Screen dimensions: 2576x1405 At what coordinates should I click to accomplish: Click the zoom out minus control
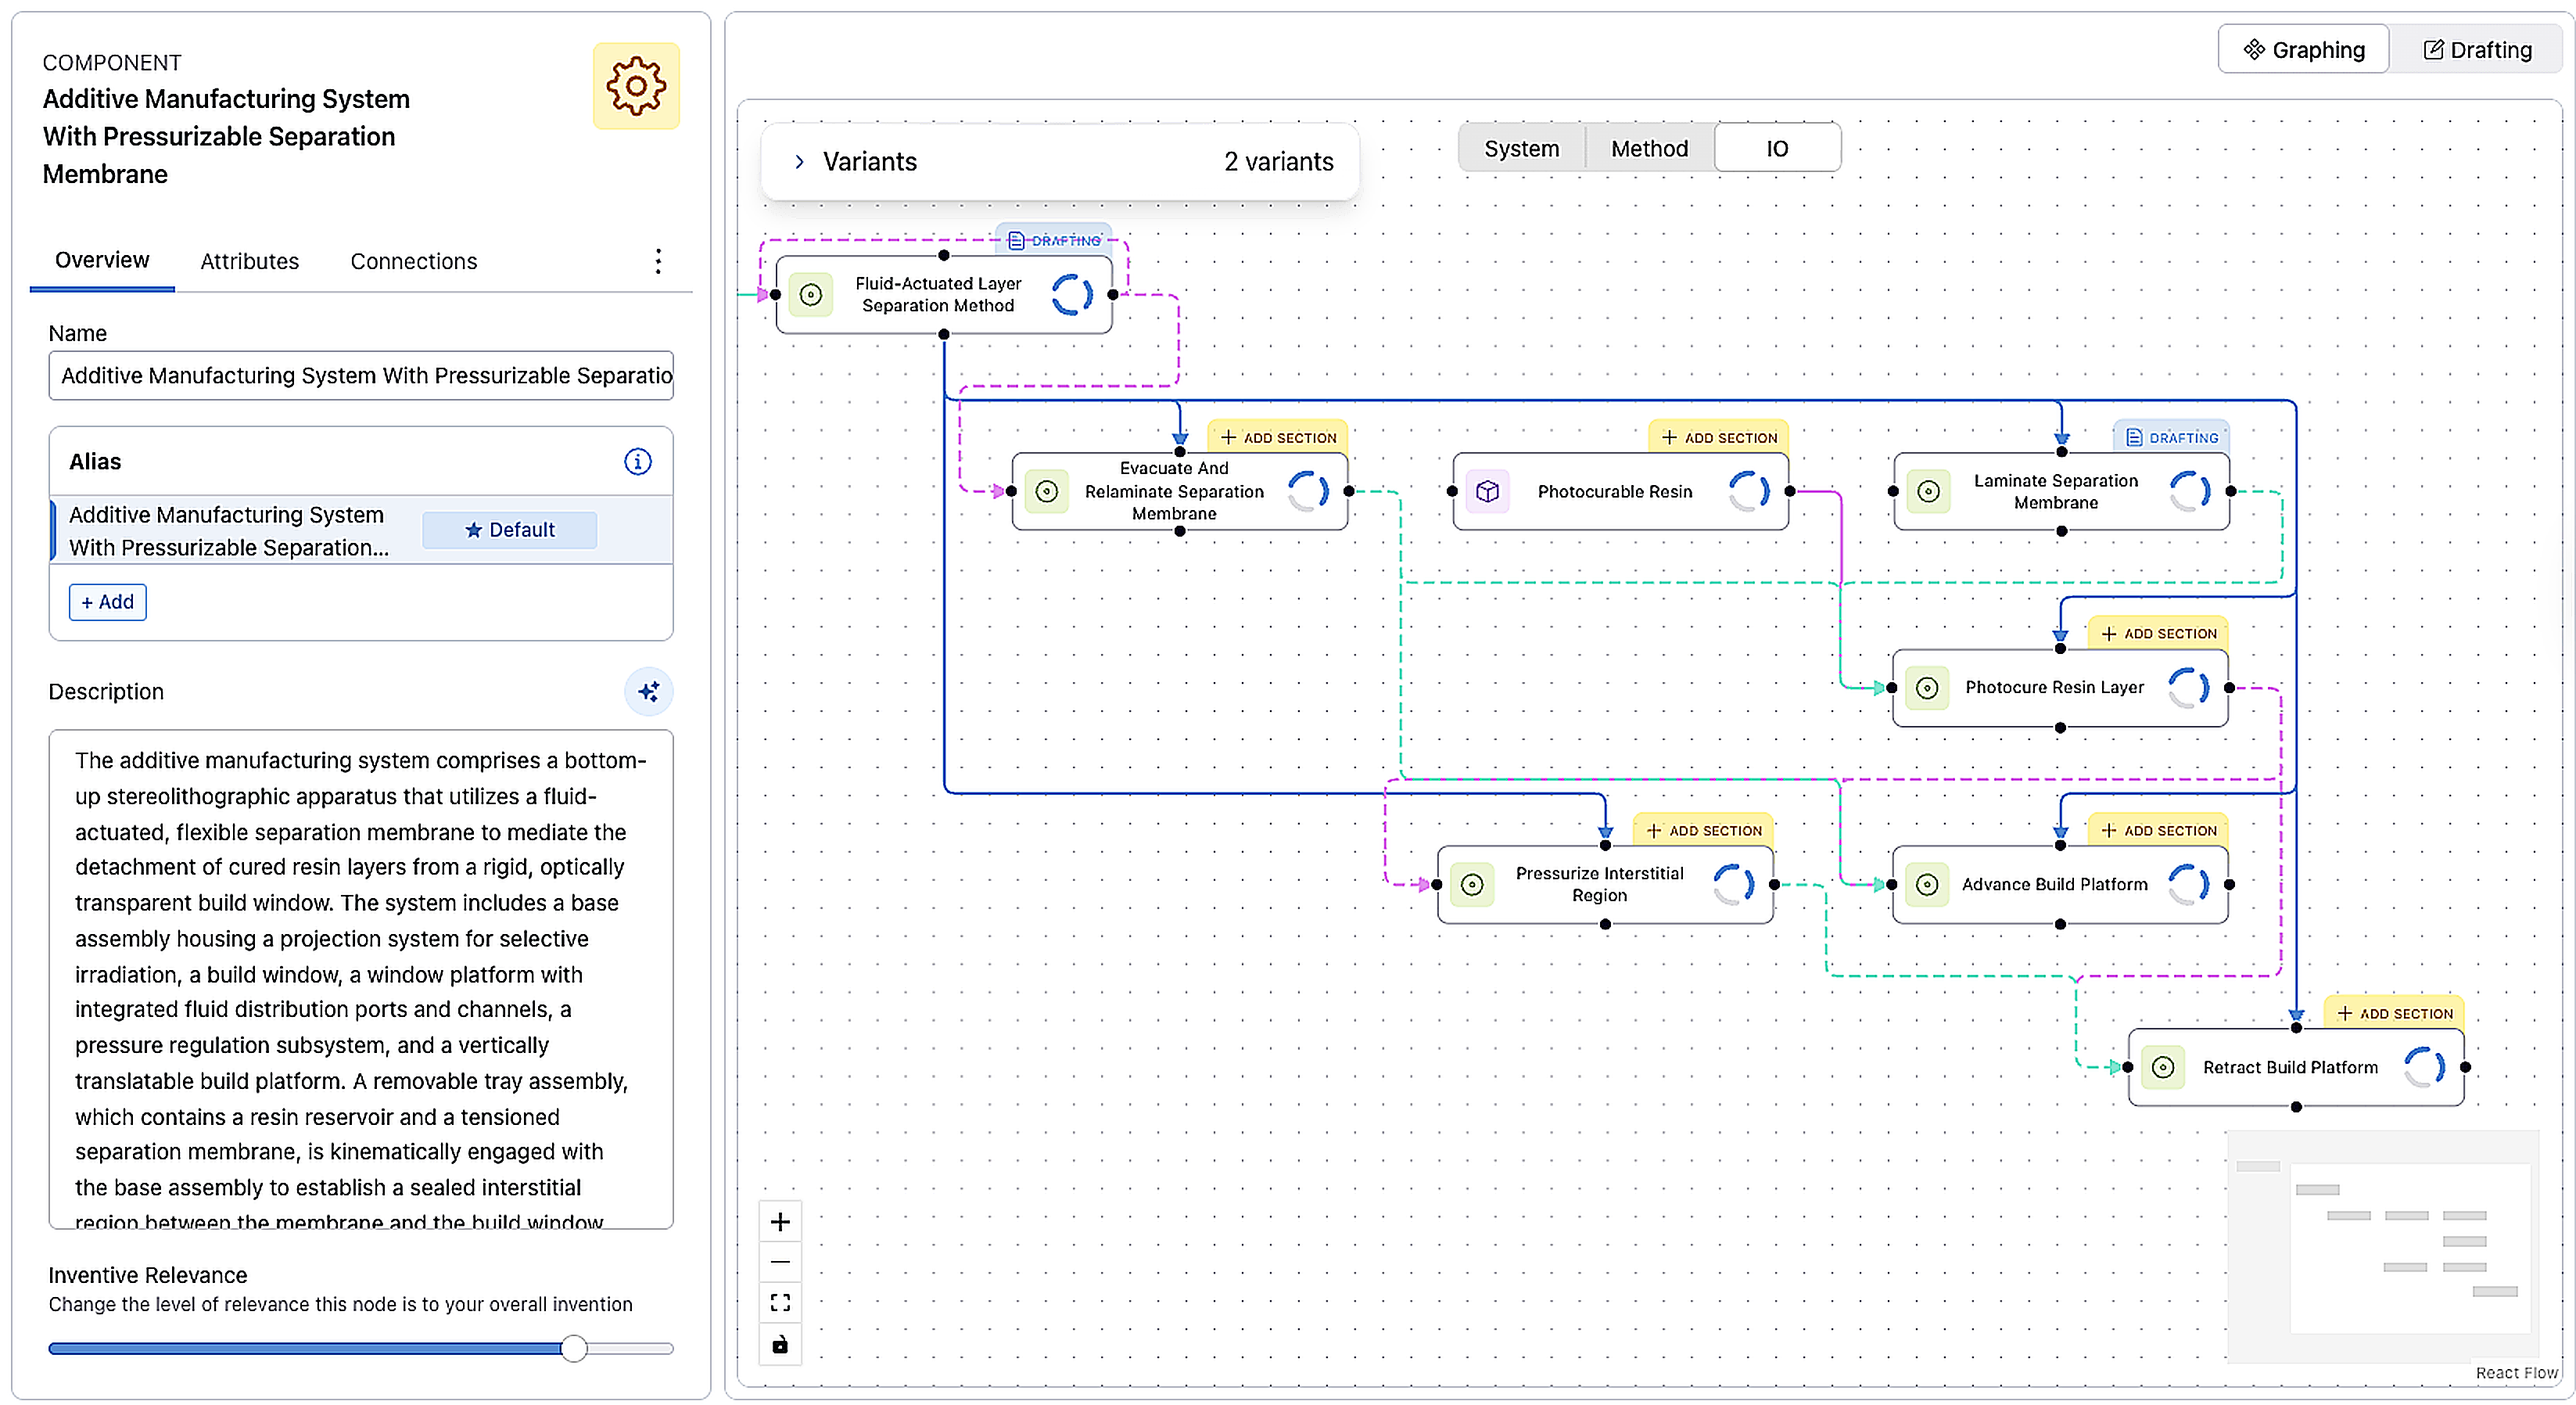pyautogui.click(x=780, y=1262)
